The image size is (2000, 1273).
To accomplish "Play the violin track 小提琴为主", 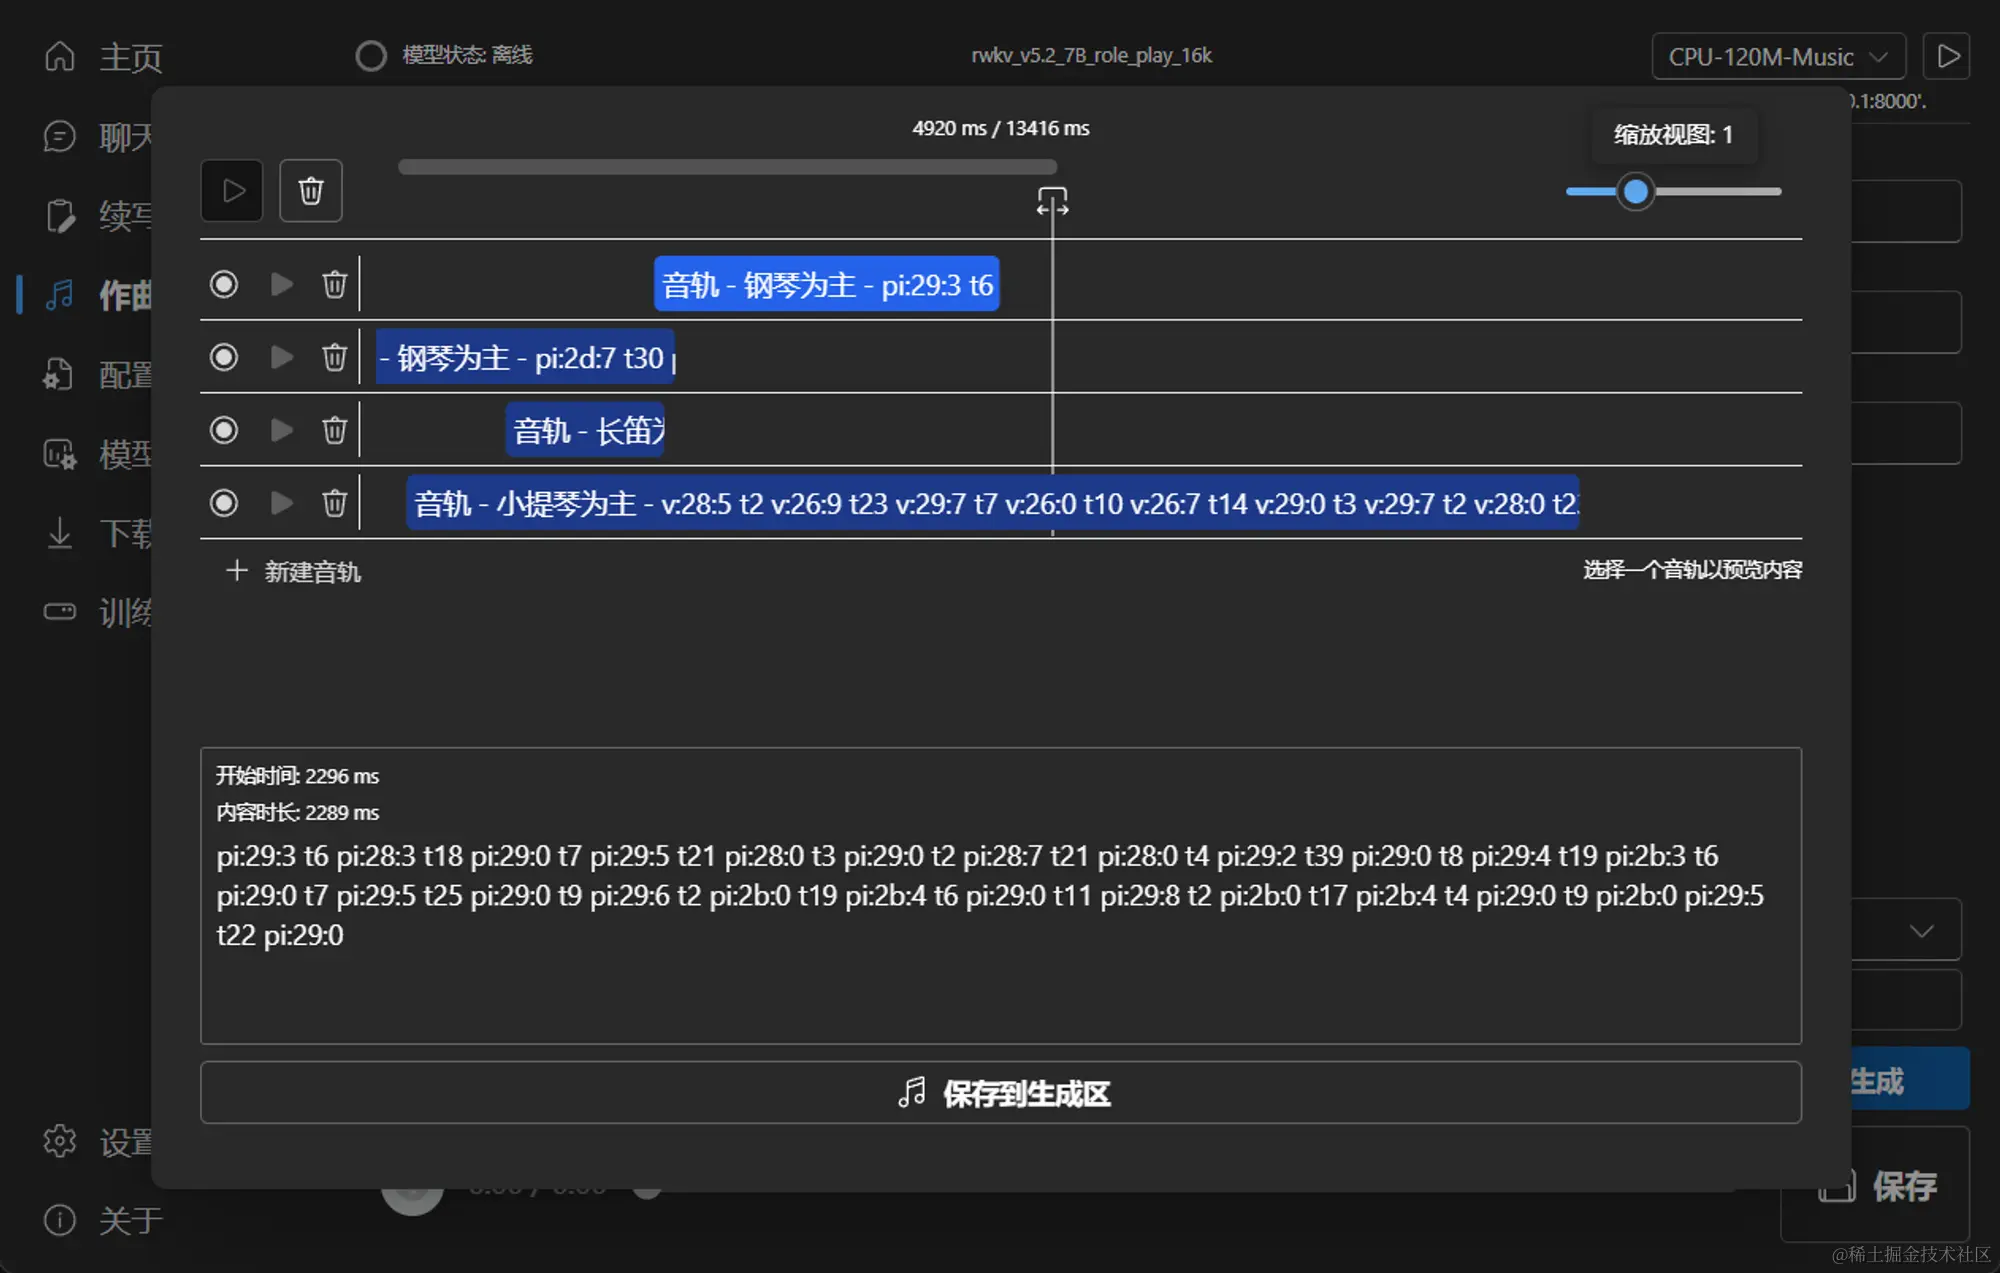I will pyautogui.click(x=282, y=503).
